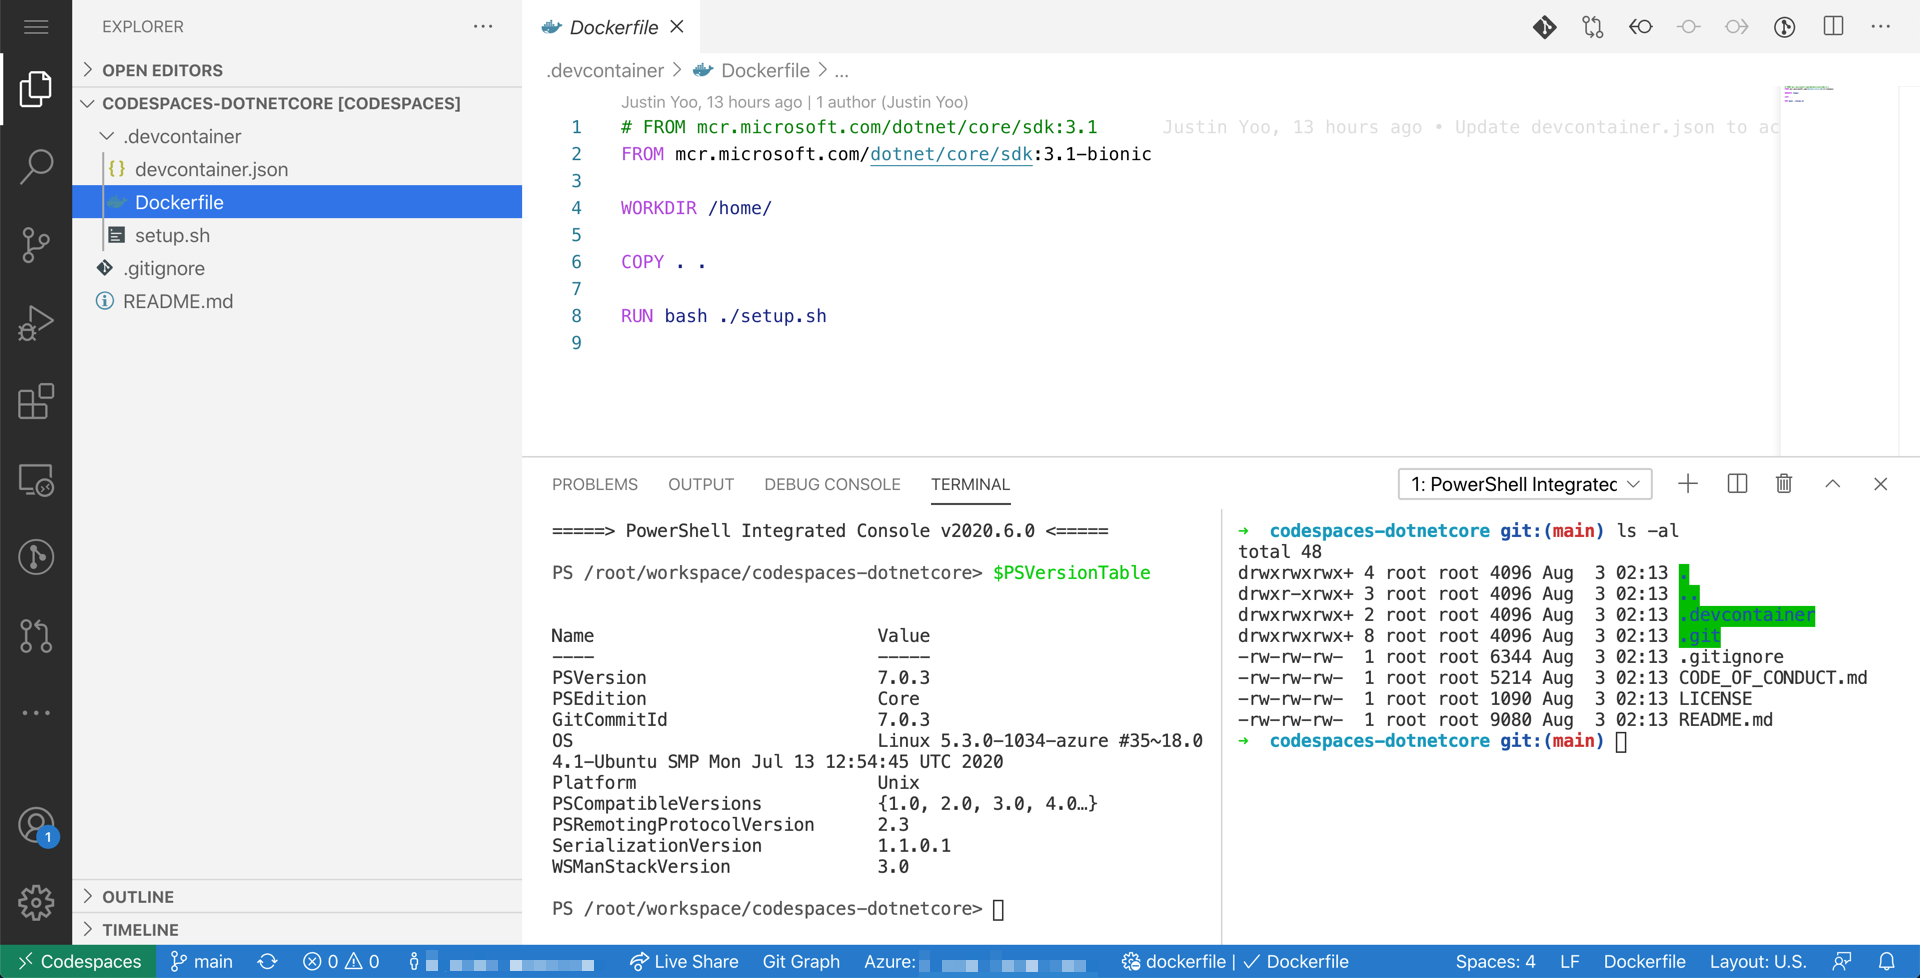Switch to the Problems tab
The height and width of the screenshot is (978, 1920).
(595, 484)
